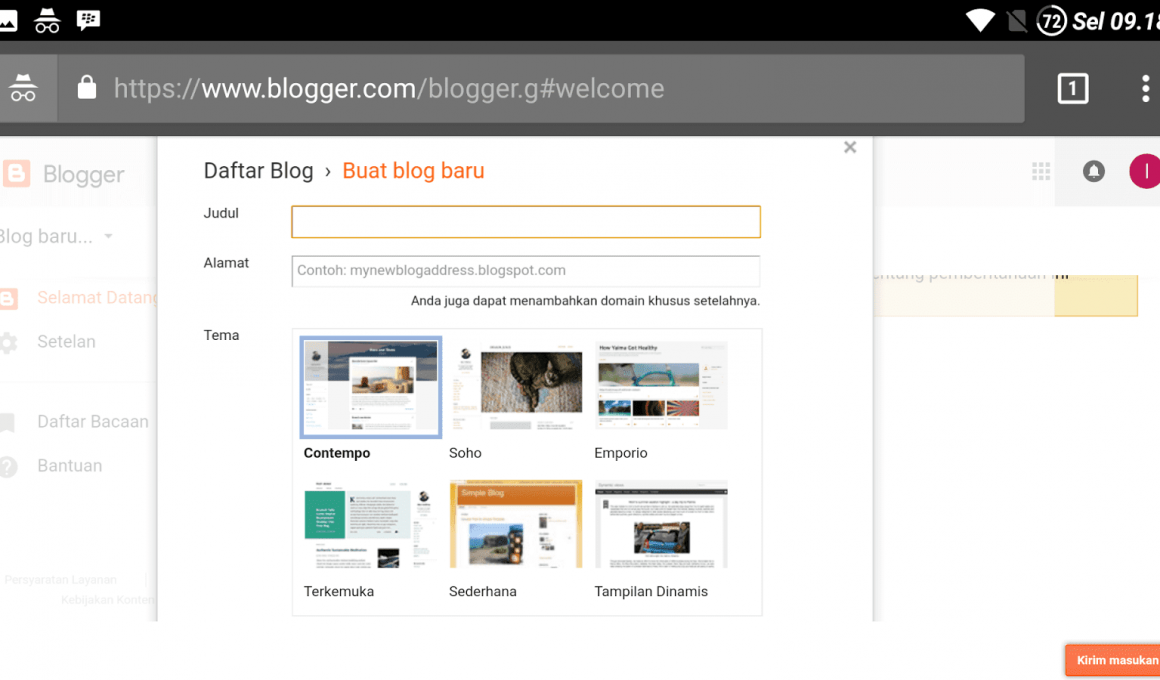Click the Daftar Blog breadcrumb text
This screenshot has width=1160, height=680.
[x=258, y=171]
